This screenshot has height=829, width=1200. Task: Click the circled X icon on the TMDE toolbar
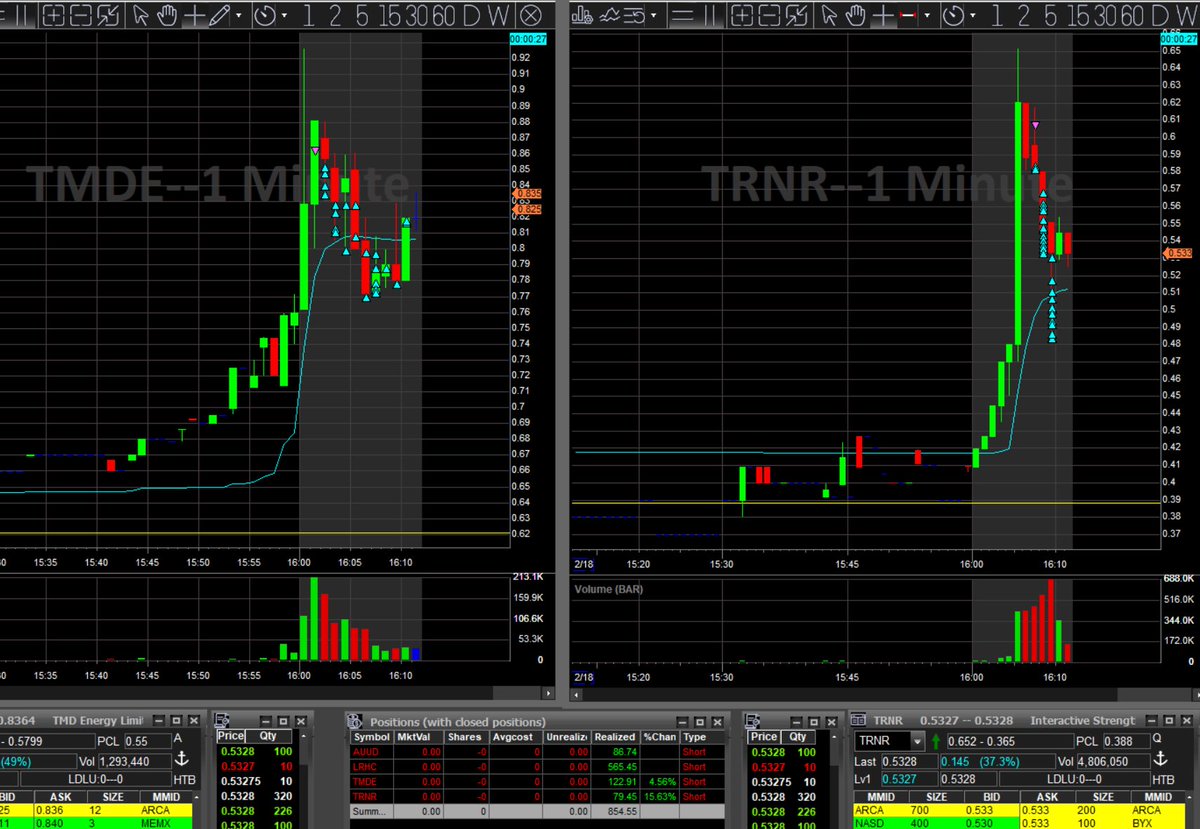coord(530,16)
